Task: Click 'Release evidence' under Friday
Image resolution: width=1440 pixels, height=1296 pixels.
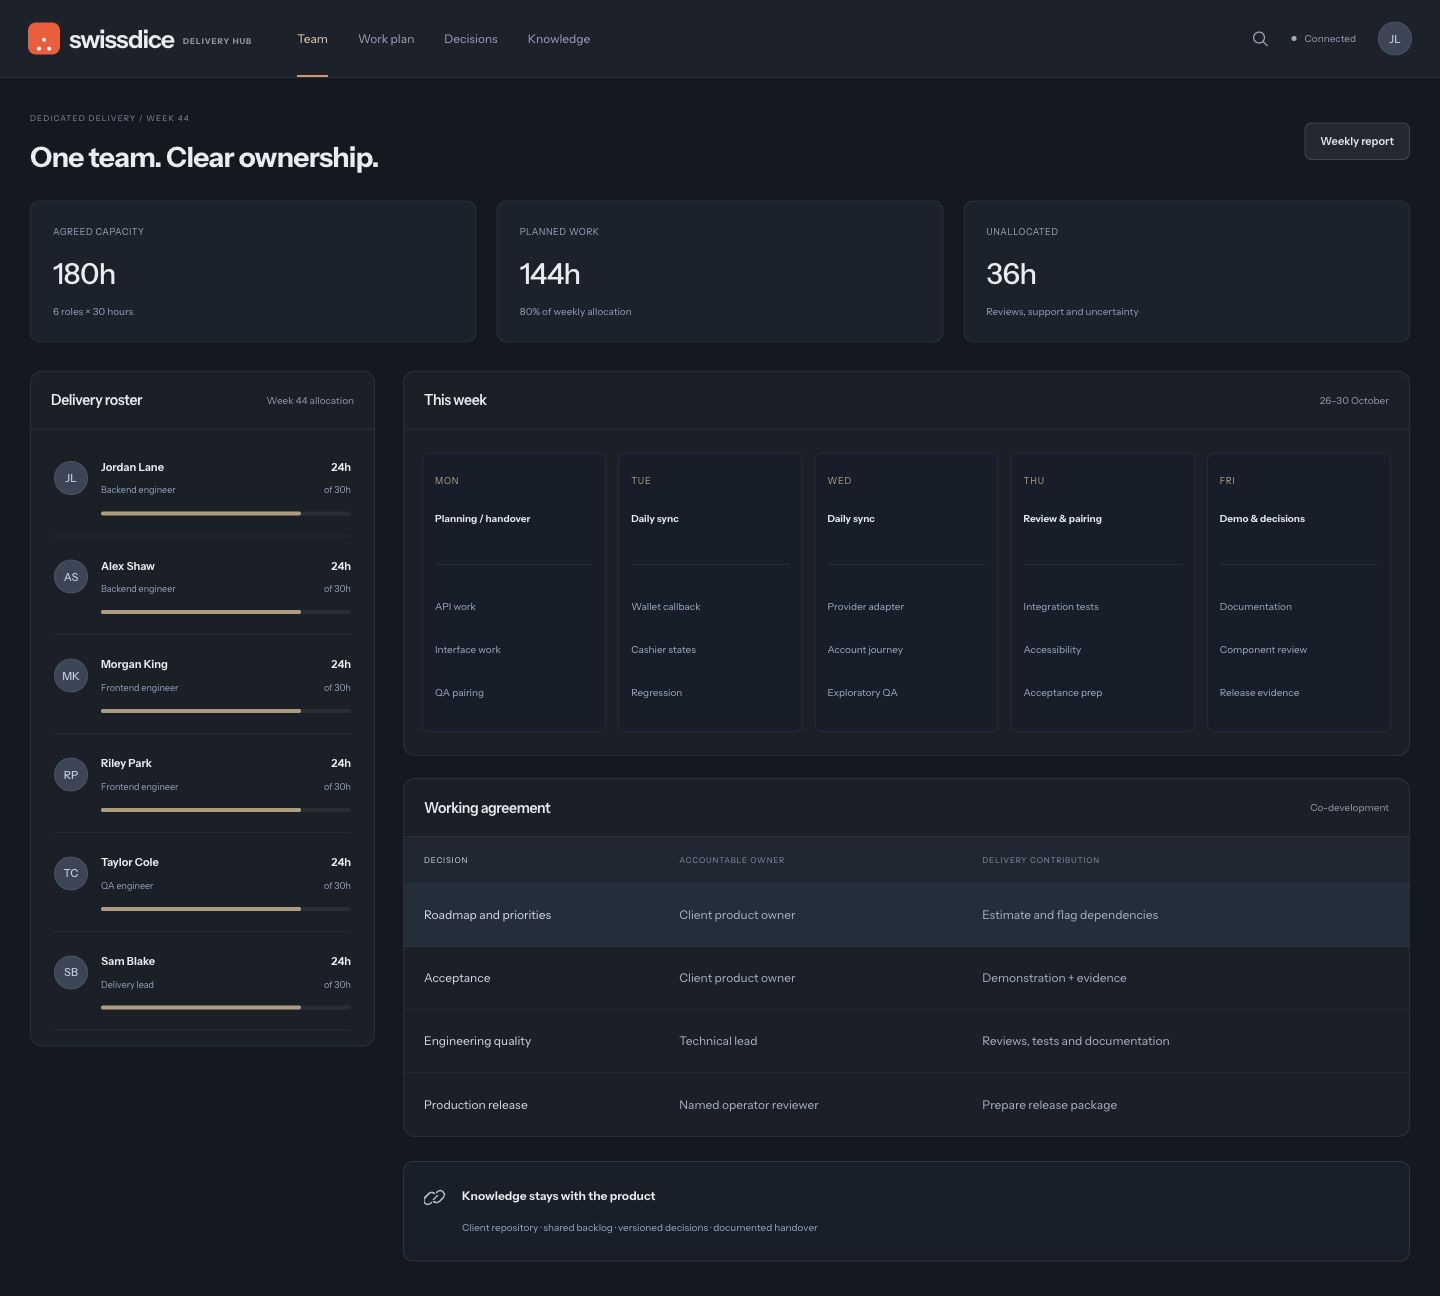Action: pos(1259,693)
